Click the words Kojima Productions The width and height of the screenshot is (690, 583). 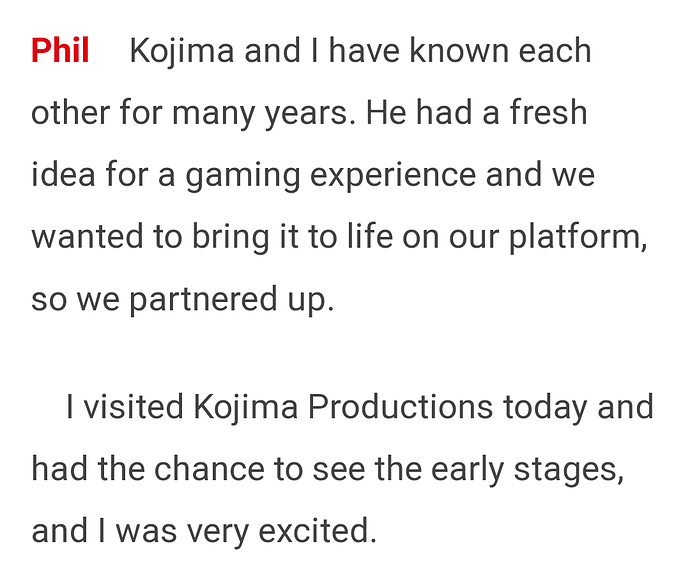(x=343, y=408)
